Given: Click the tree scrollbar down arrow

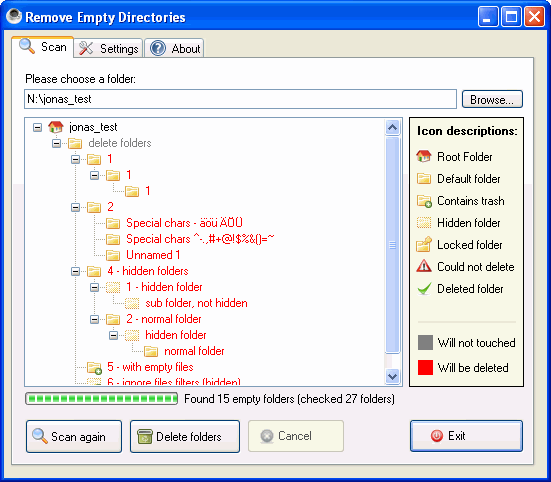Looking at the screenshot, I should [x=392, y=376].
